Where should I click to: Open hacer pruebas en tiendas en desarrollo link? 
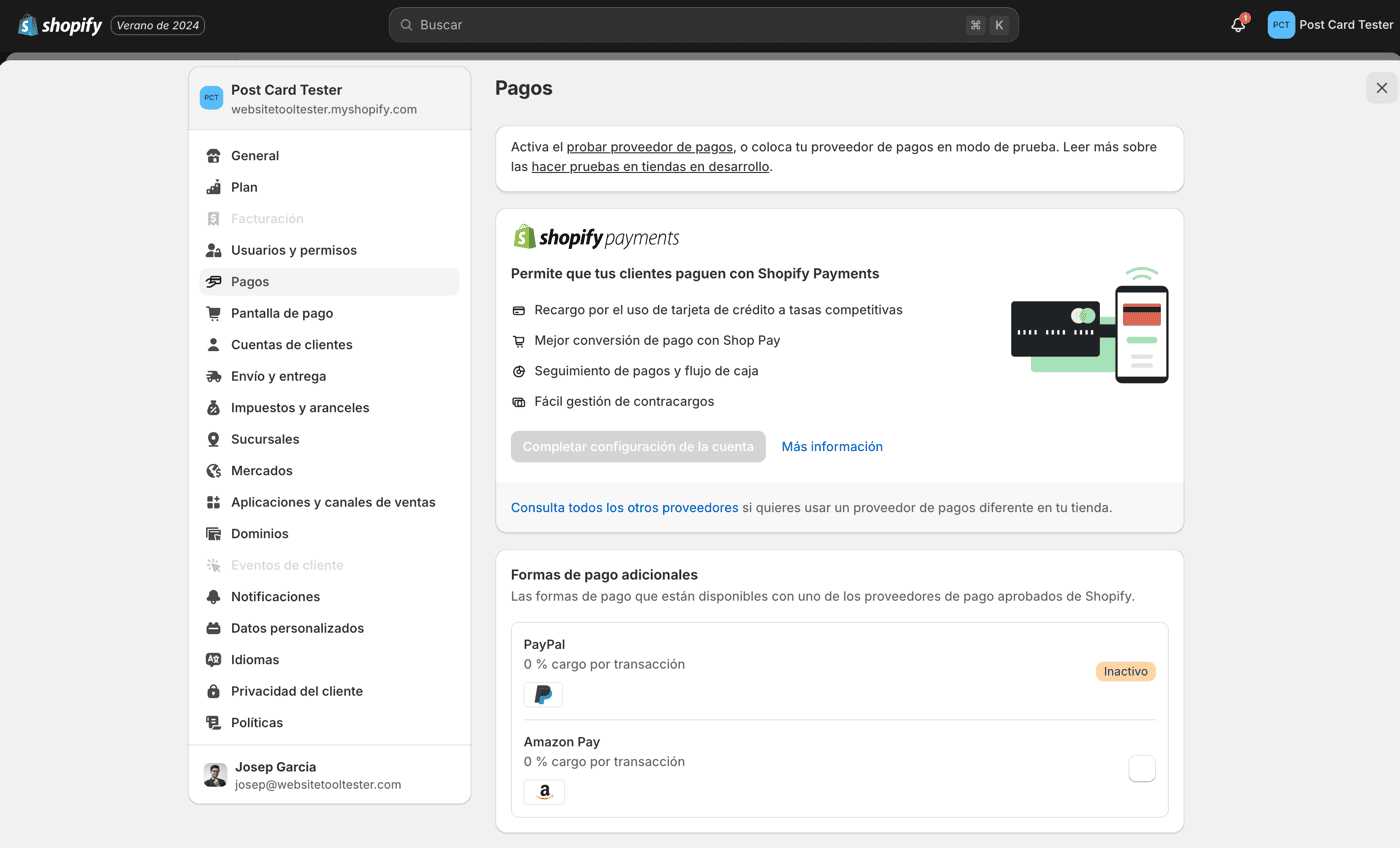650,167
